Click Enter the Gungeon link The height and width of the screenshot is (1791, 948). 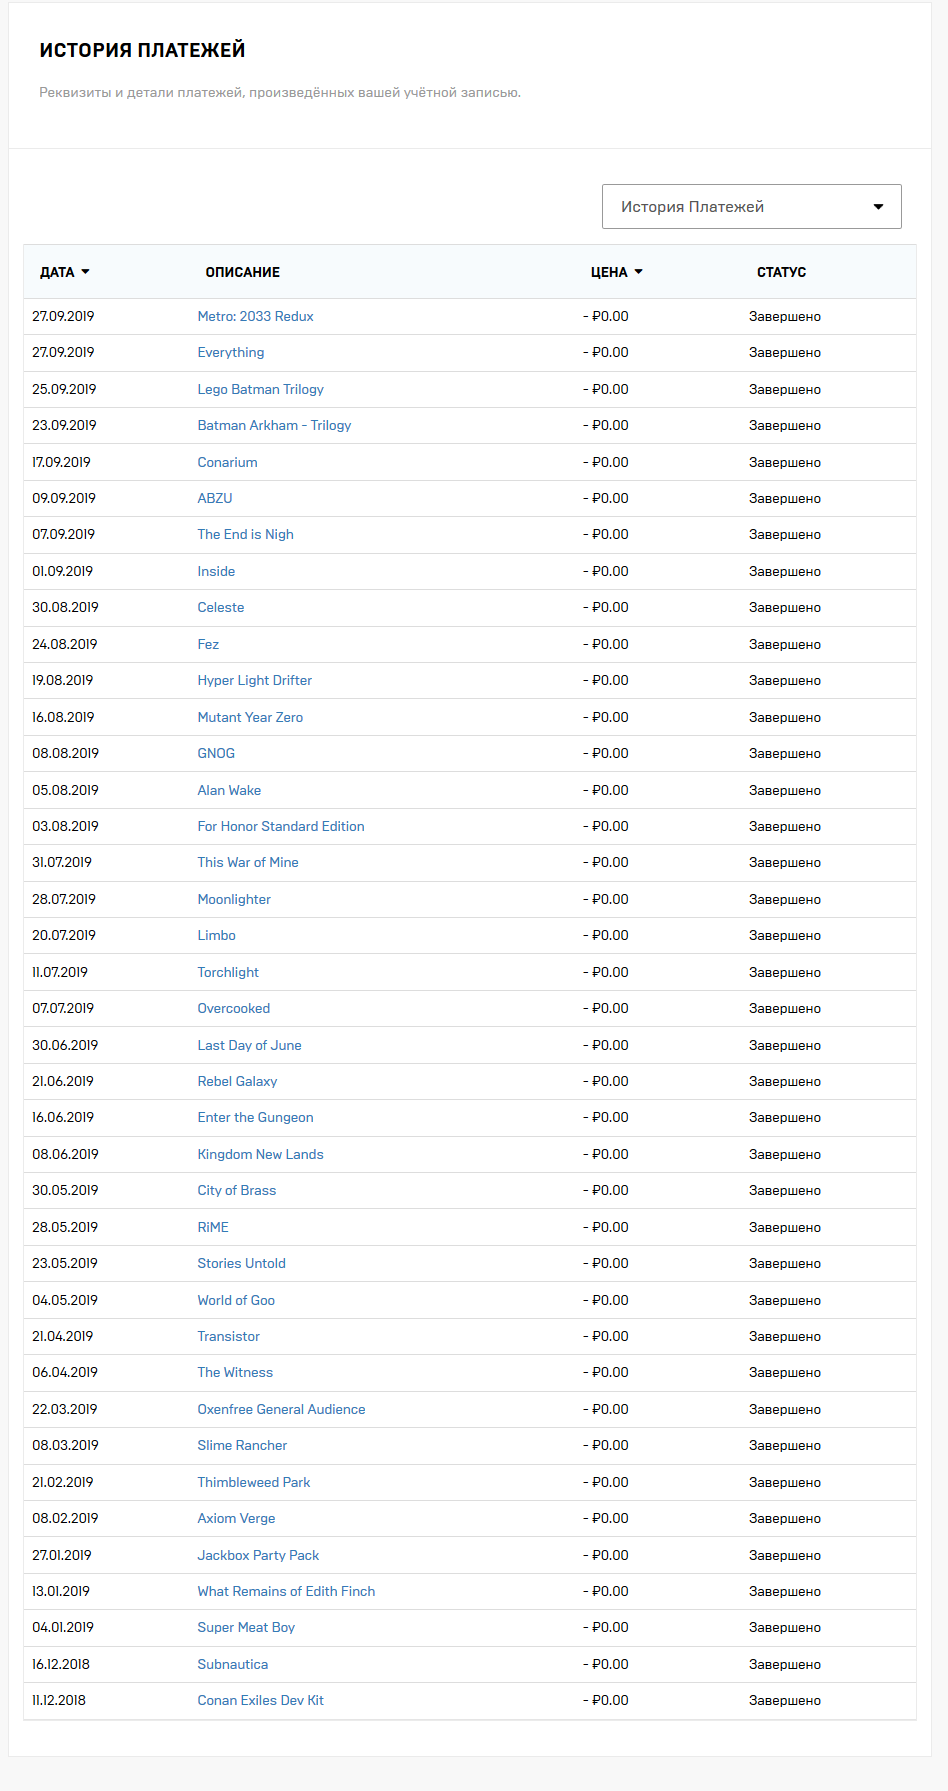click(x=255, y=1117)
